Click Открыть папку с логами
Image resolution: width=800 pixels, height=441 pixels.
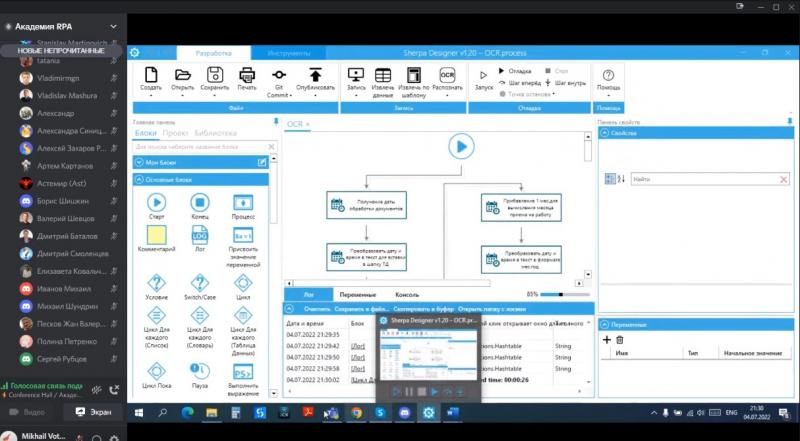pyautogui.click(x=492, y=309)
